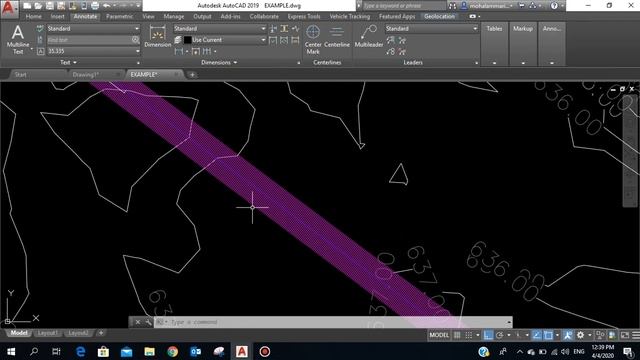Click the Annotation Scale status icon
Screen dimensions: 640x360
click(x=567, y=335)
